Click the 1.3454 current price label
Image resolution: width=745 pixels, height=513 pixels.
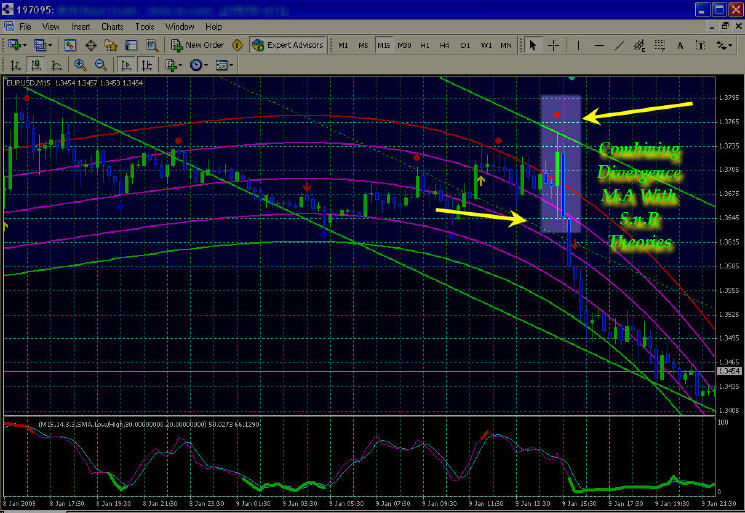[729, 371]
